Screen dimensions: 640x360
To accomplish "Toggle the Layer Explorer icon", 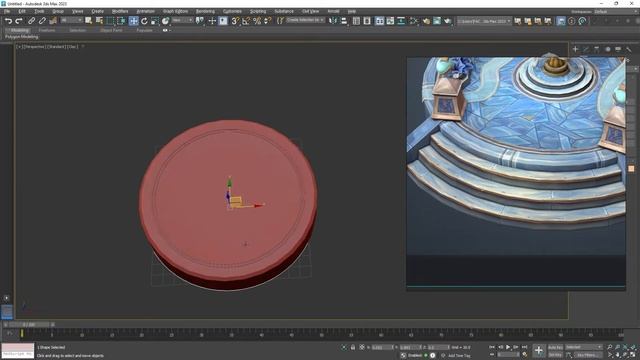I will 367,21.
